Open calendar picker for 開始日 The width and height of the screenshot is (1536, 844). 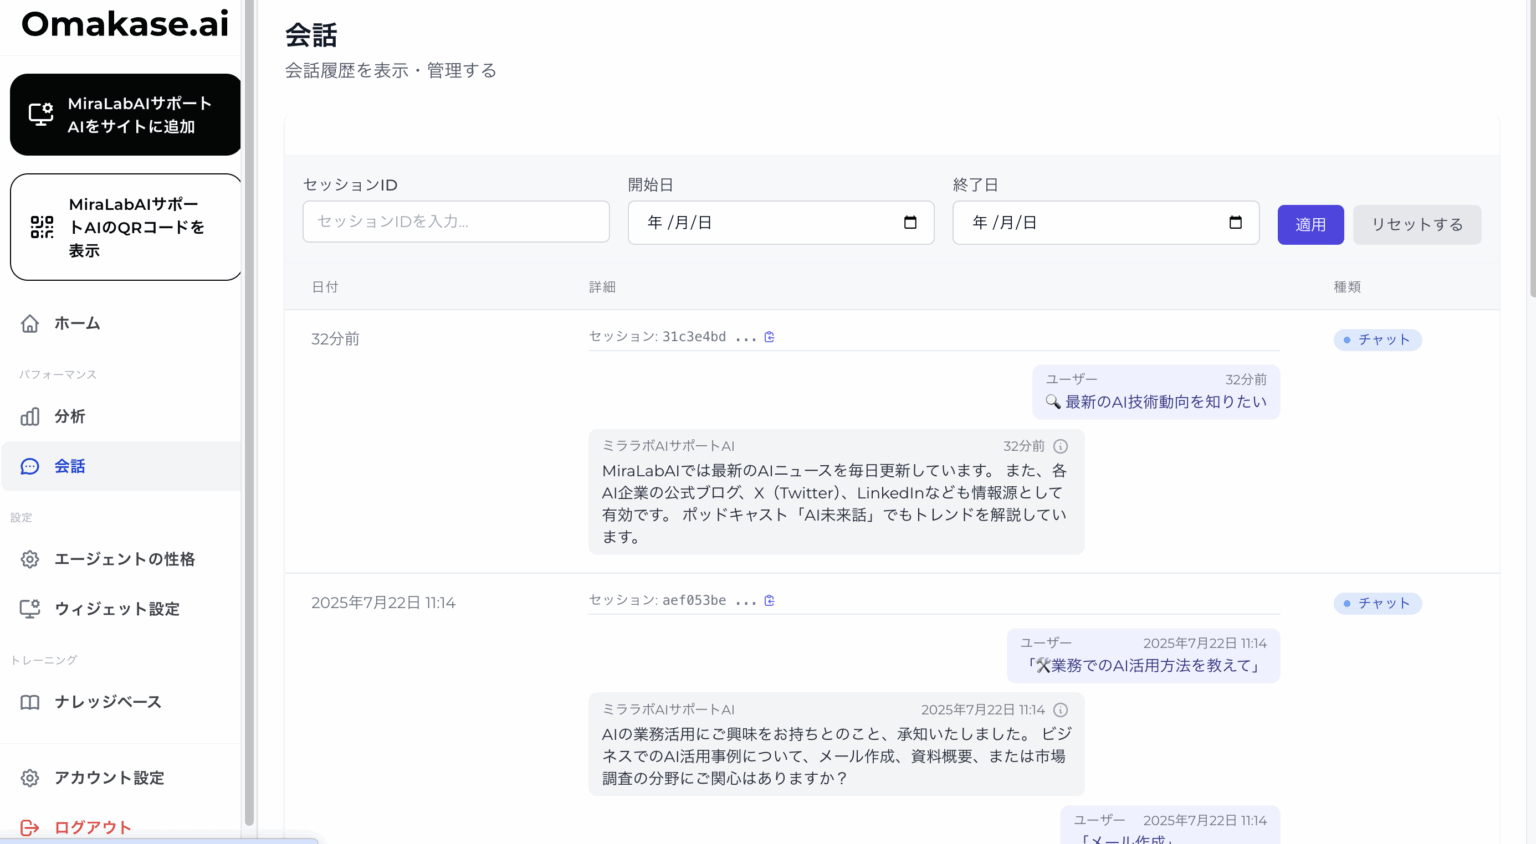point(910,223)
